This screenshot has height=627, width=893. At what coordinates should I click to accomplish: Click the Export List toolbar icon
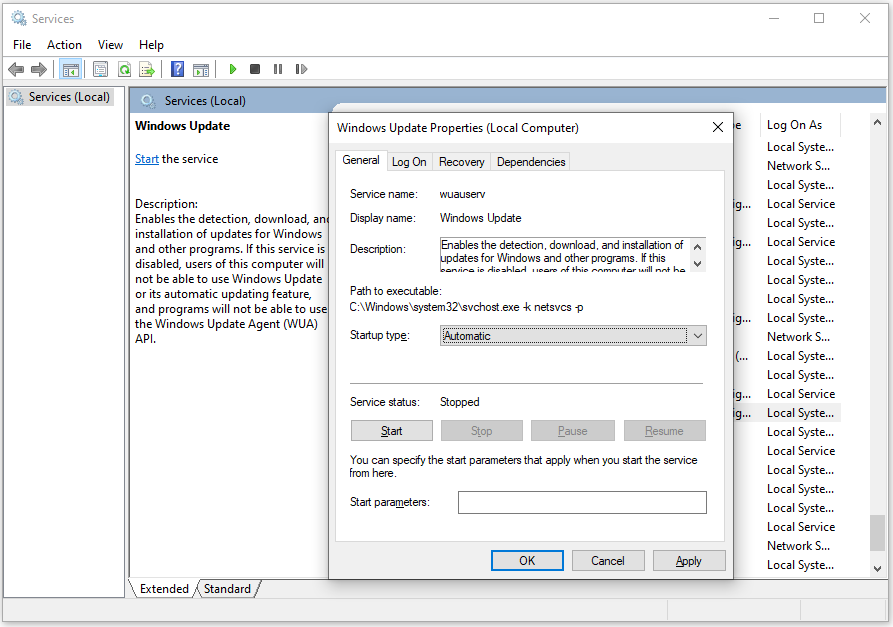pos(147,69)
